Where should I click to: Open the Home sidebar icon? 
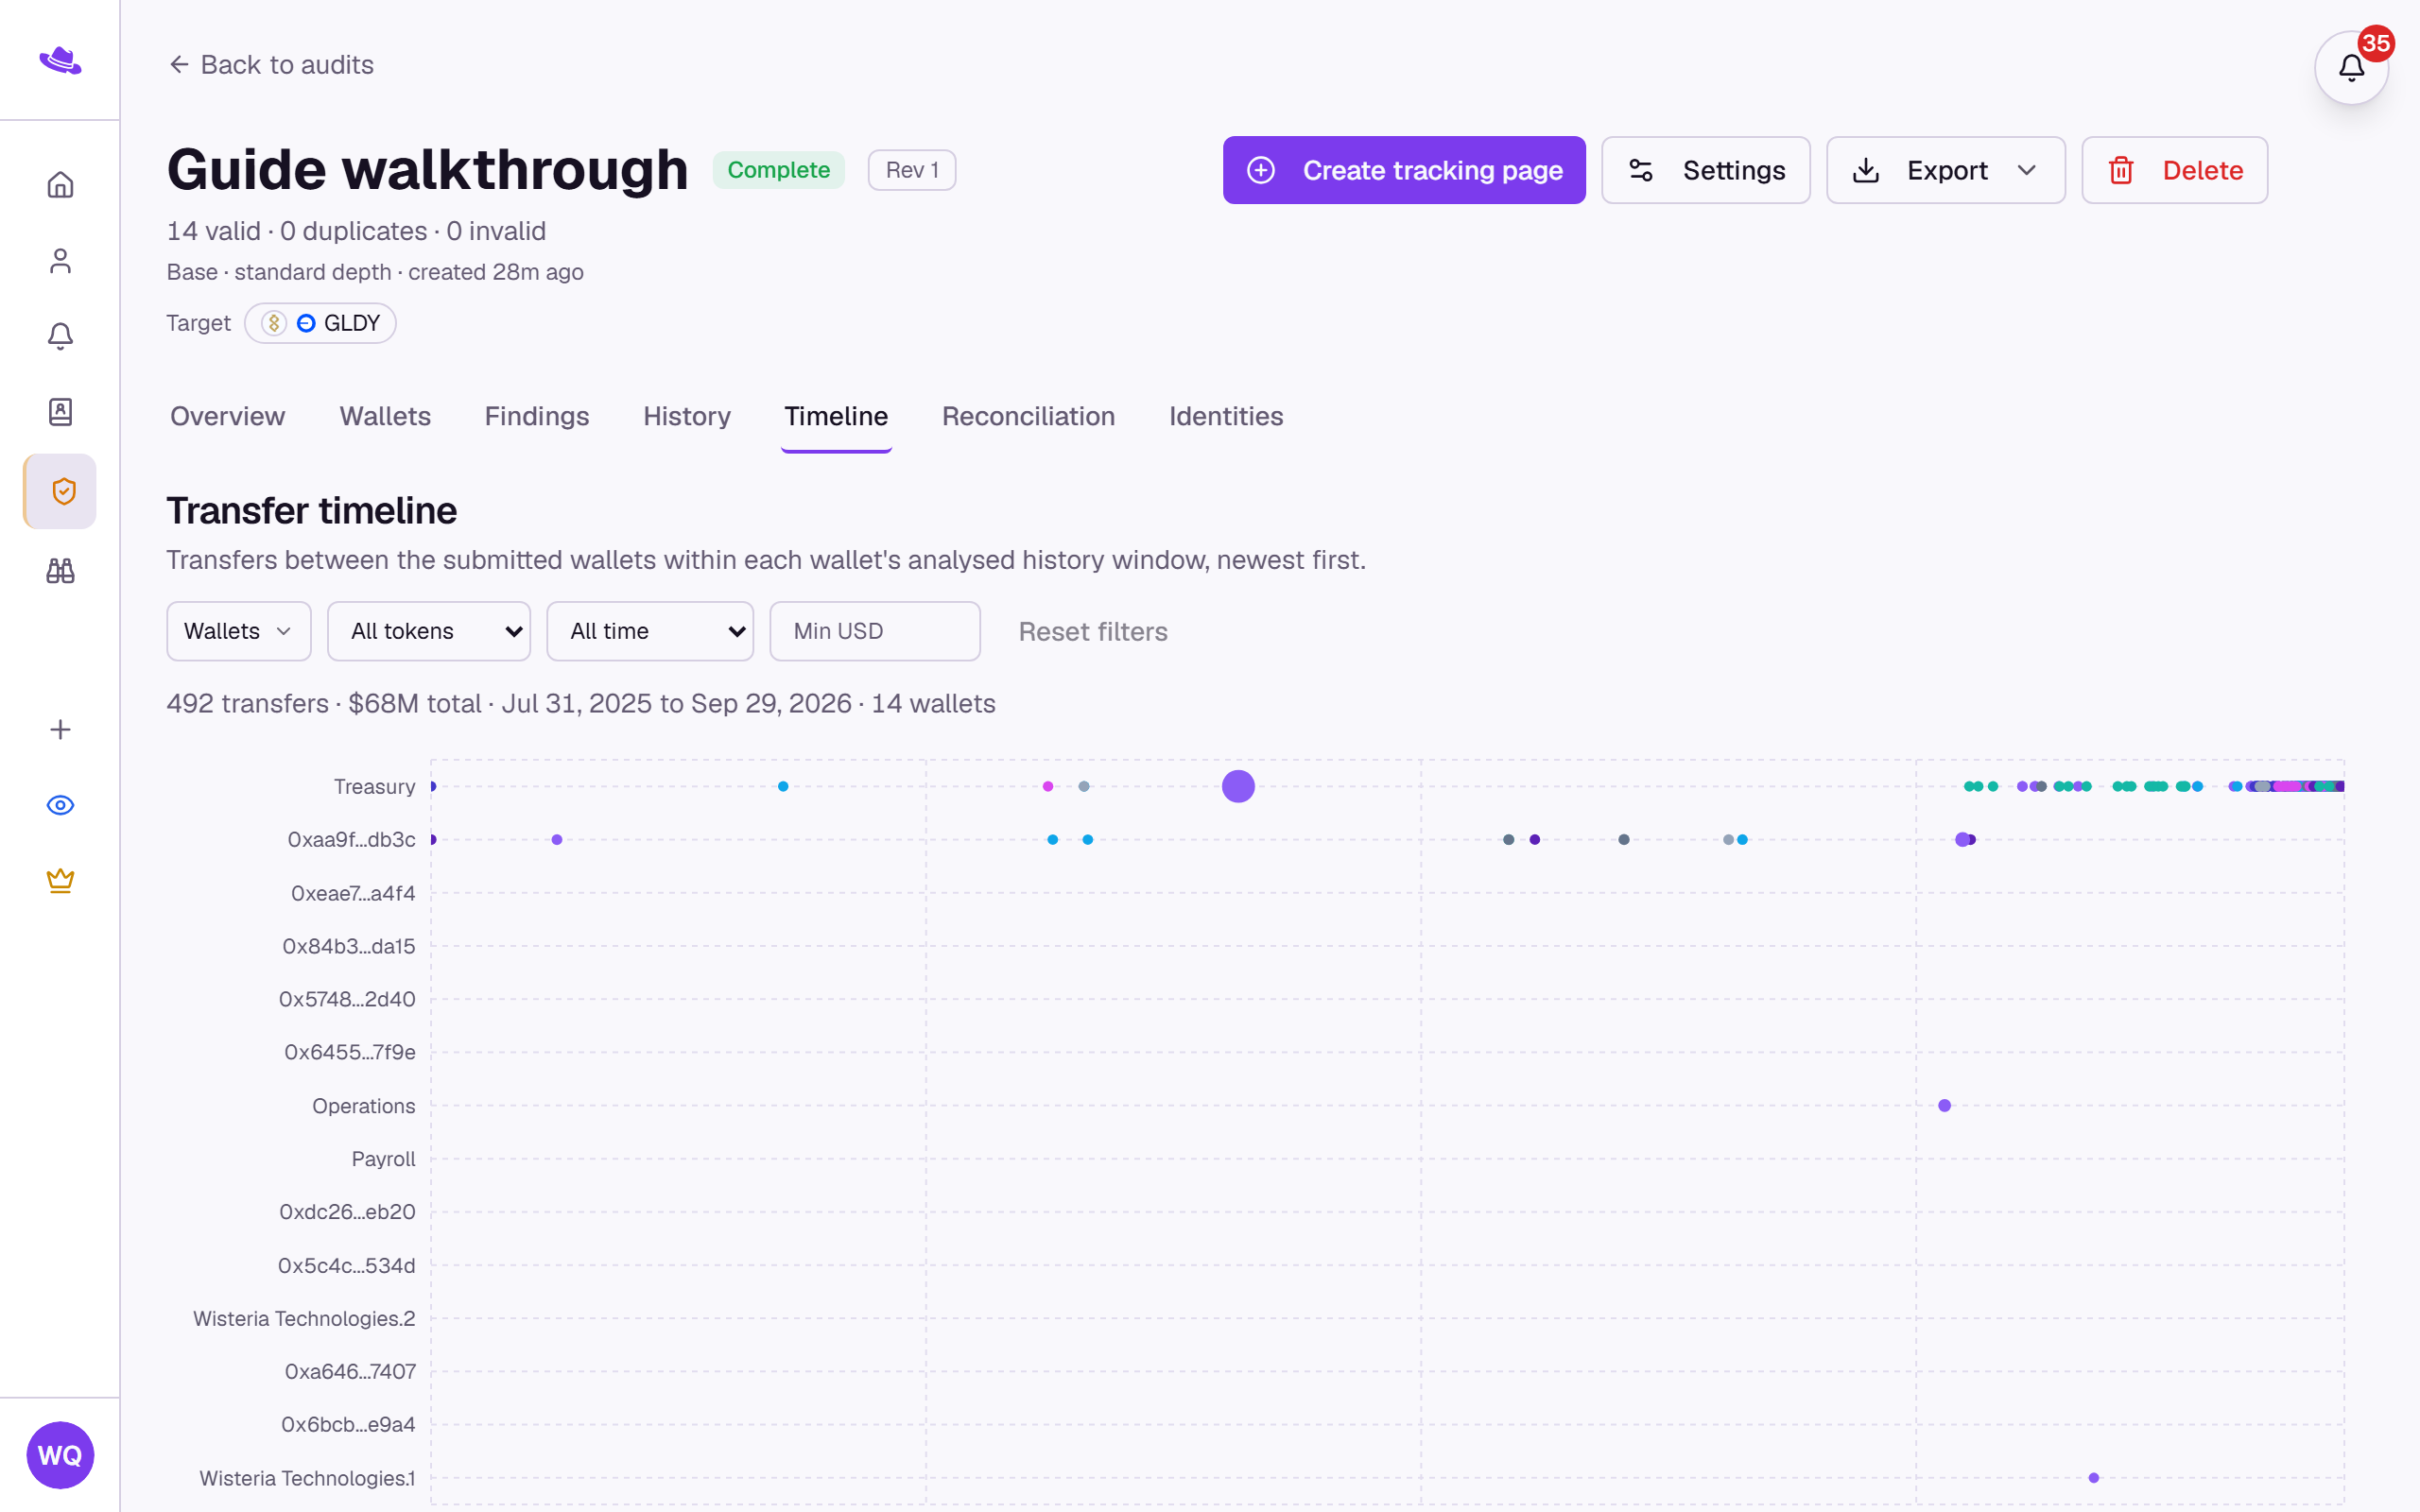(x=60, y=185)
